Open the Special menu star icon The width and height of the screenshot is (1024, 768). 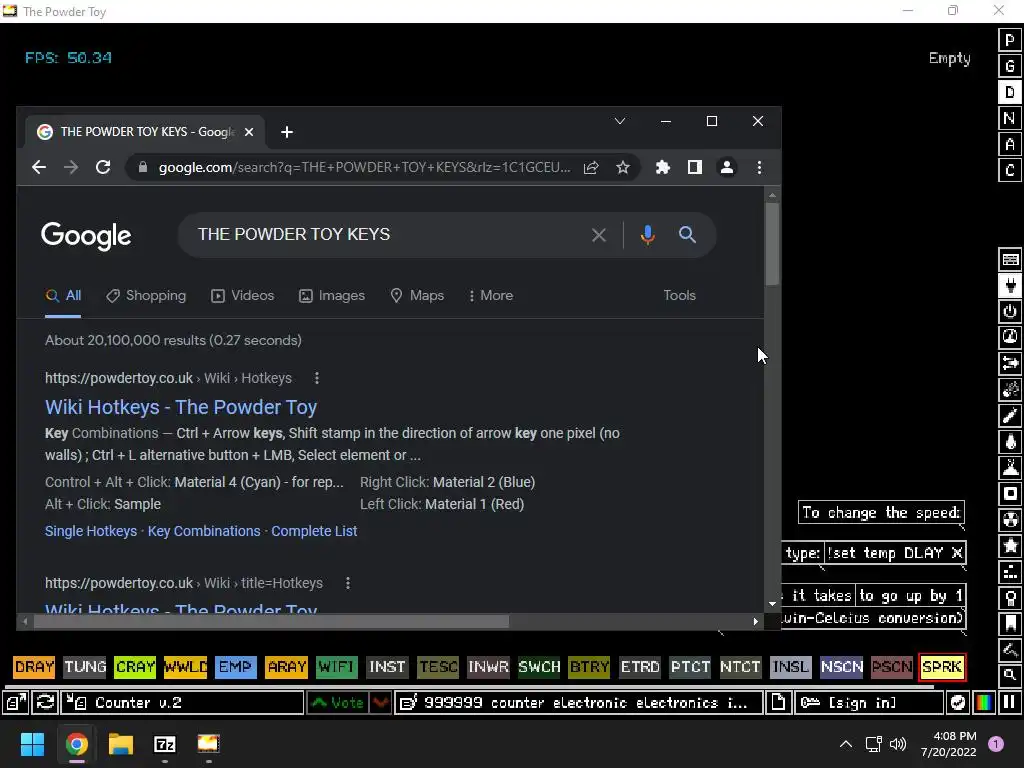[1010, 546]
